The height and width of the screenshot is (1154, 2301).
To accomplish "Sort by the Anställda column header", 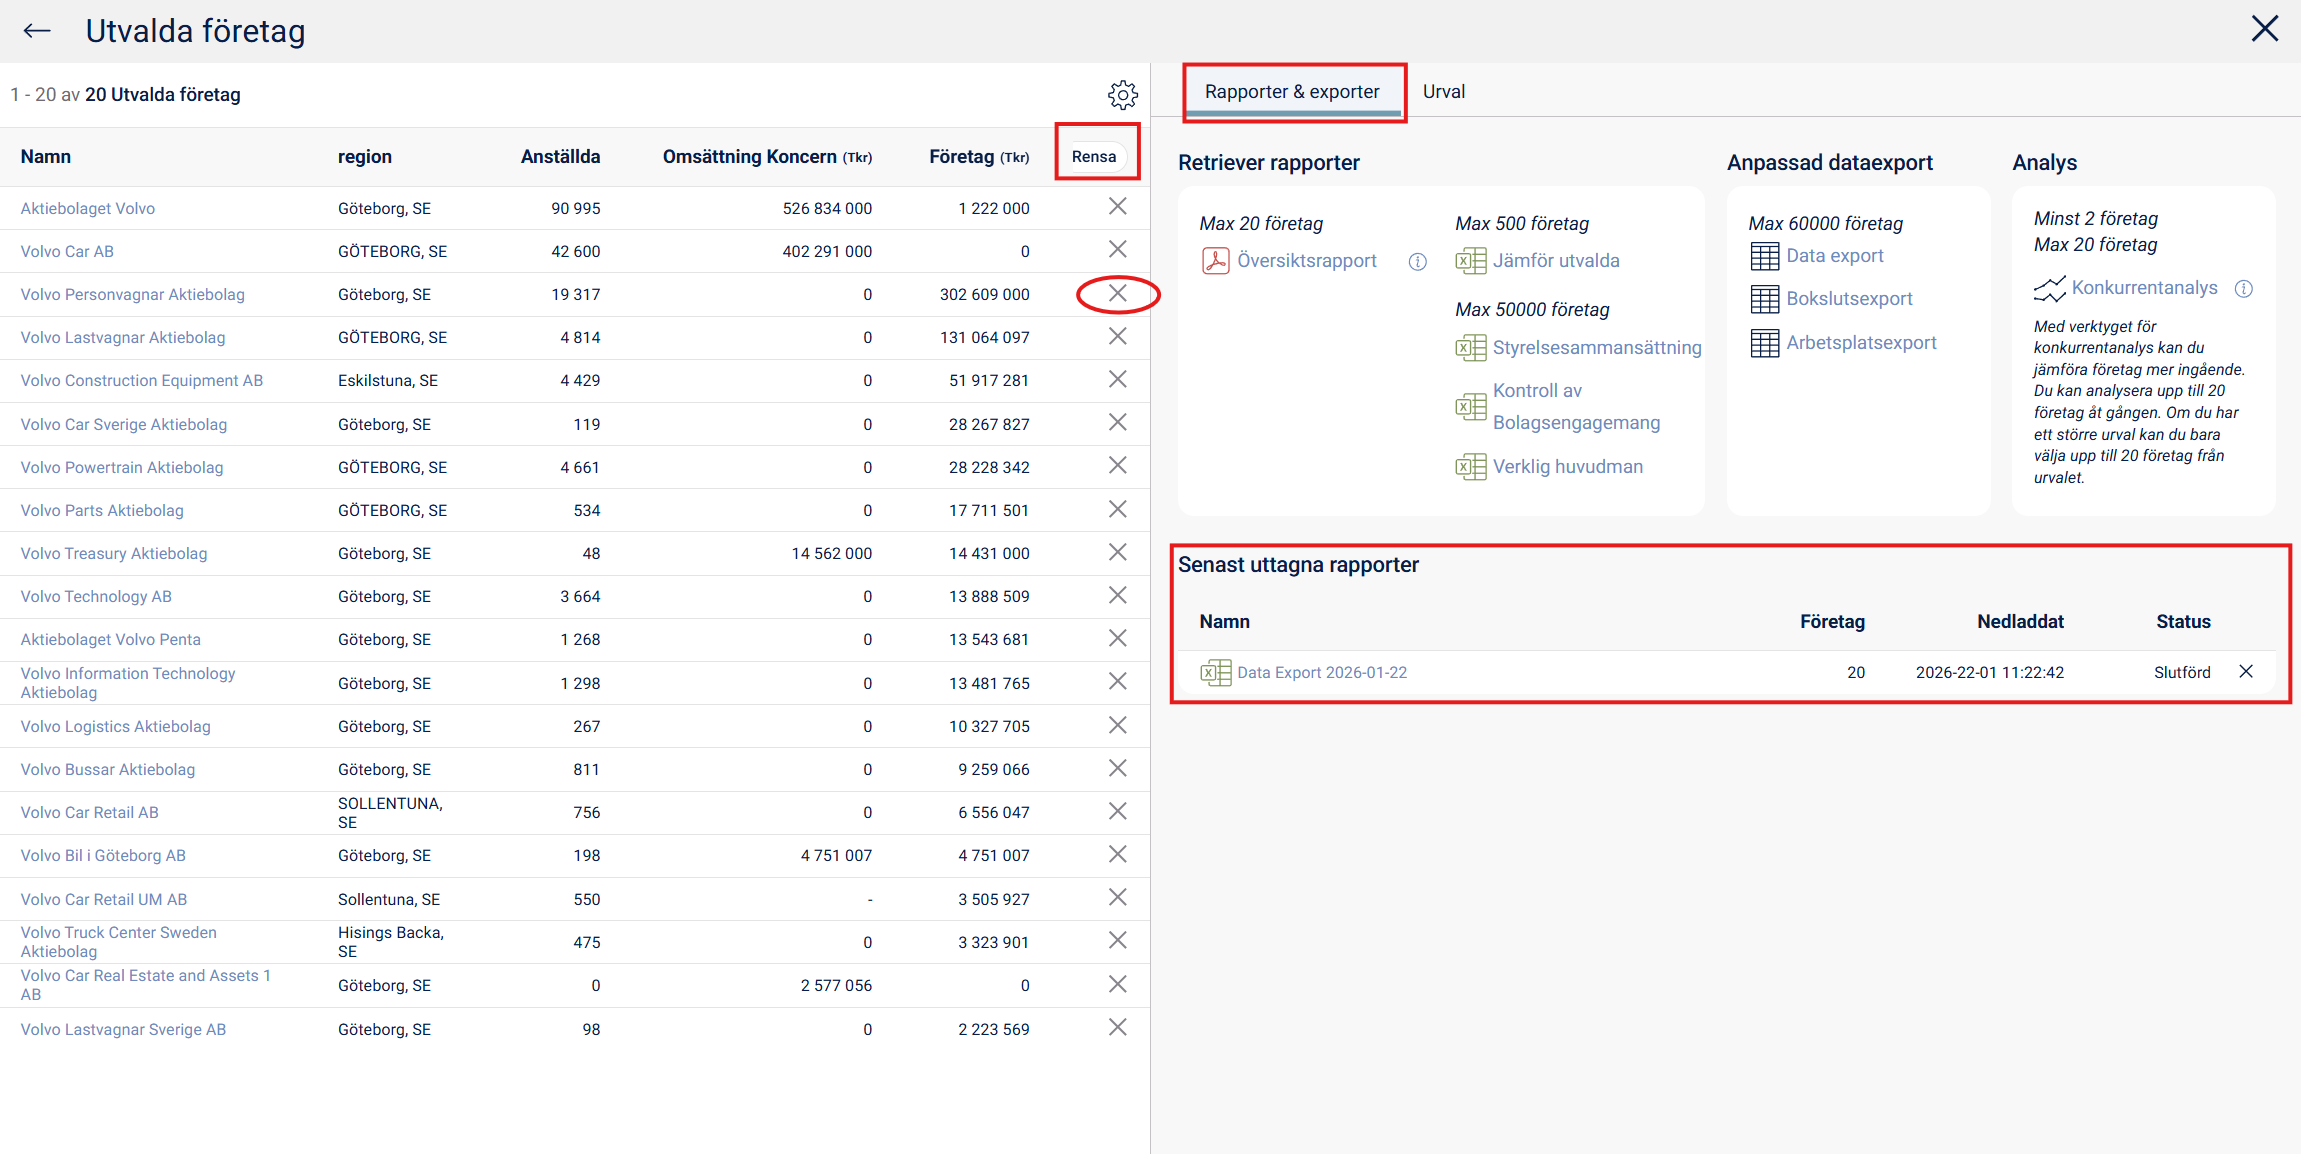I will point(560,157).
